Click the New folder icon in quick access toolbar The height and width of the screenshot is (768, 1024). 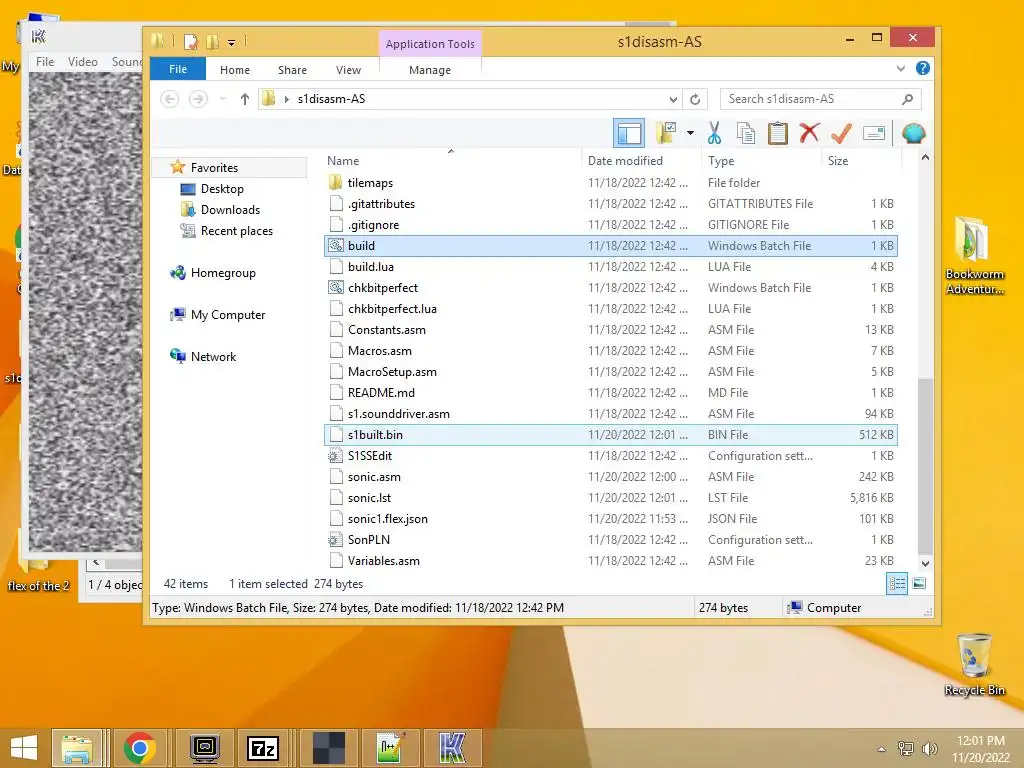pyautogui.click(x=212, y=42)
